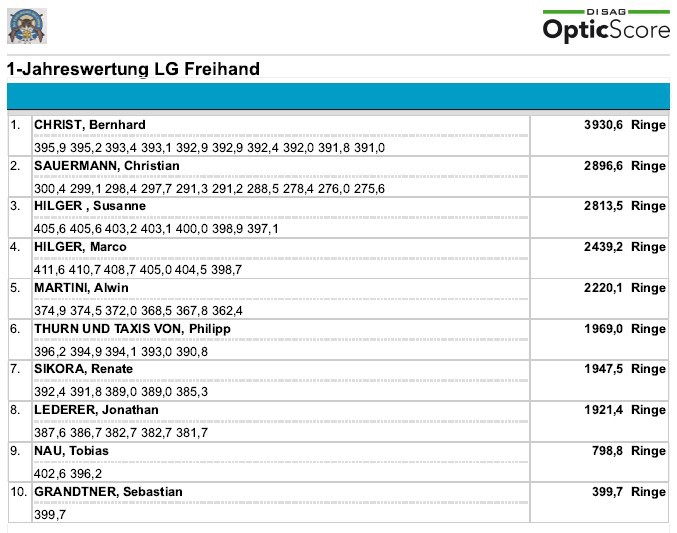Select CHRIST, Bernhard entry name
Screen dimensions: 677x533
point(90,125)
